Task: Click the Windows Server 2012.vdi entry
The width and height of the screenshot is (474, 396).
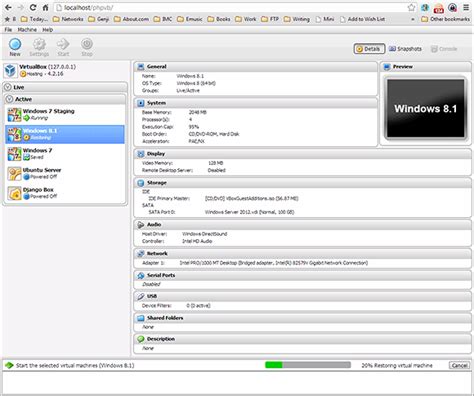Action: [249, 212]
